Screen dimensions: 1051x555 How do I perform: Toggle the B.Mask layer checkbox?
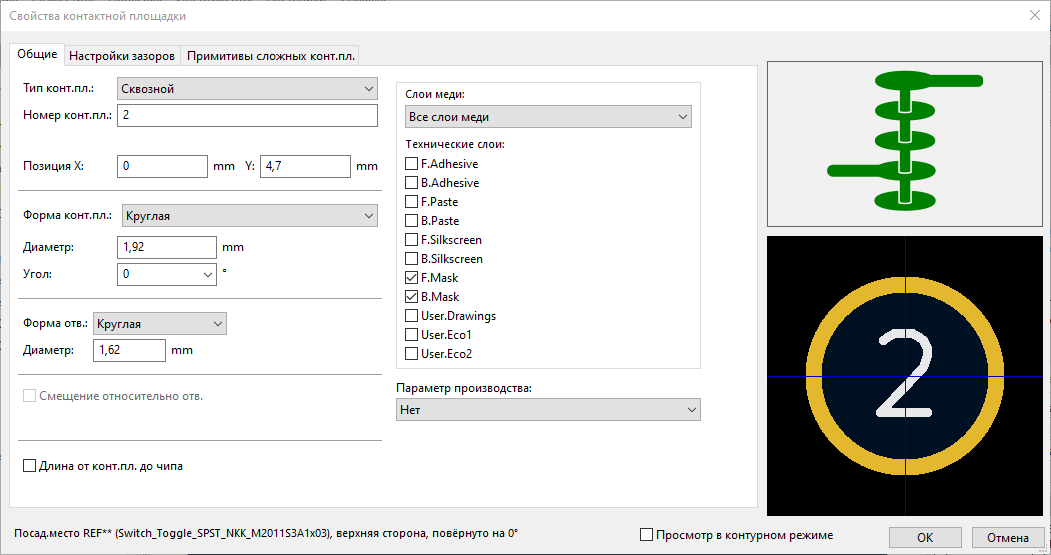[411, 297]
